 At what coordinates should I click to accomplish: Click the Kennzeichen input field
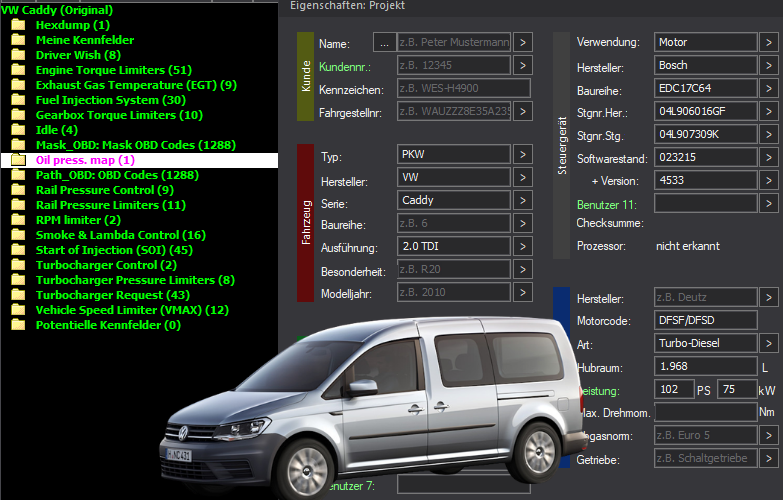464,88
